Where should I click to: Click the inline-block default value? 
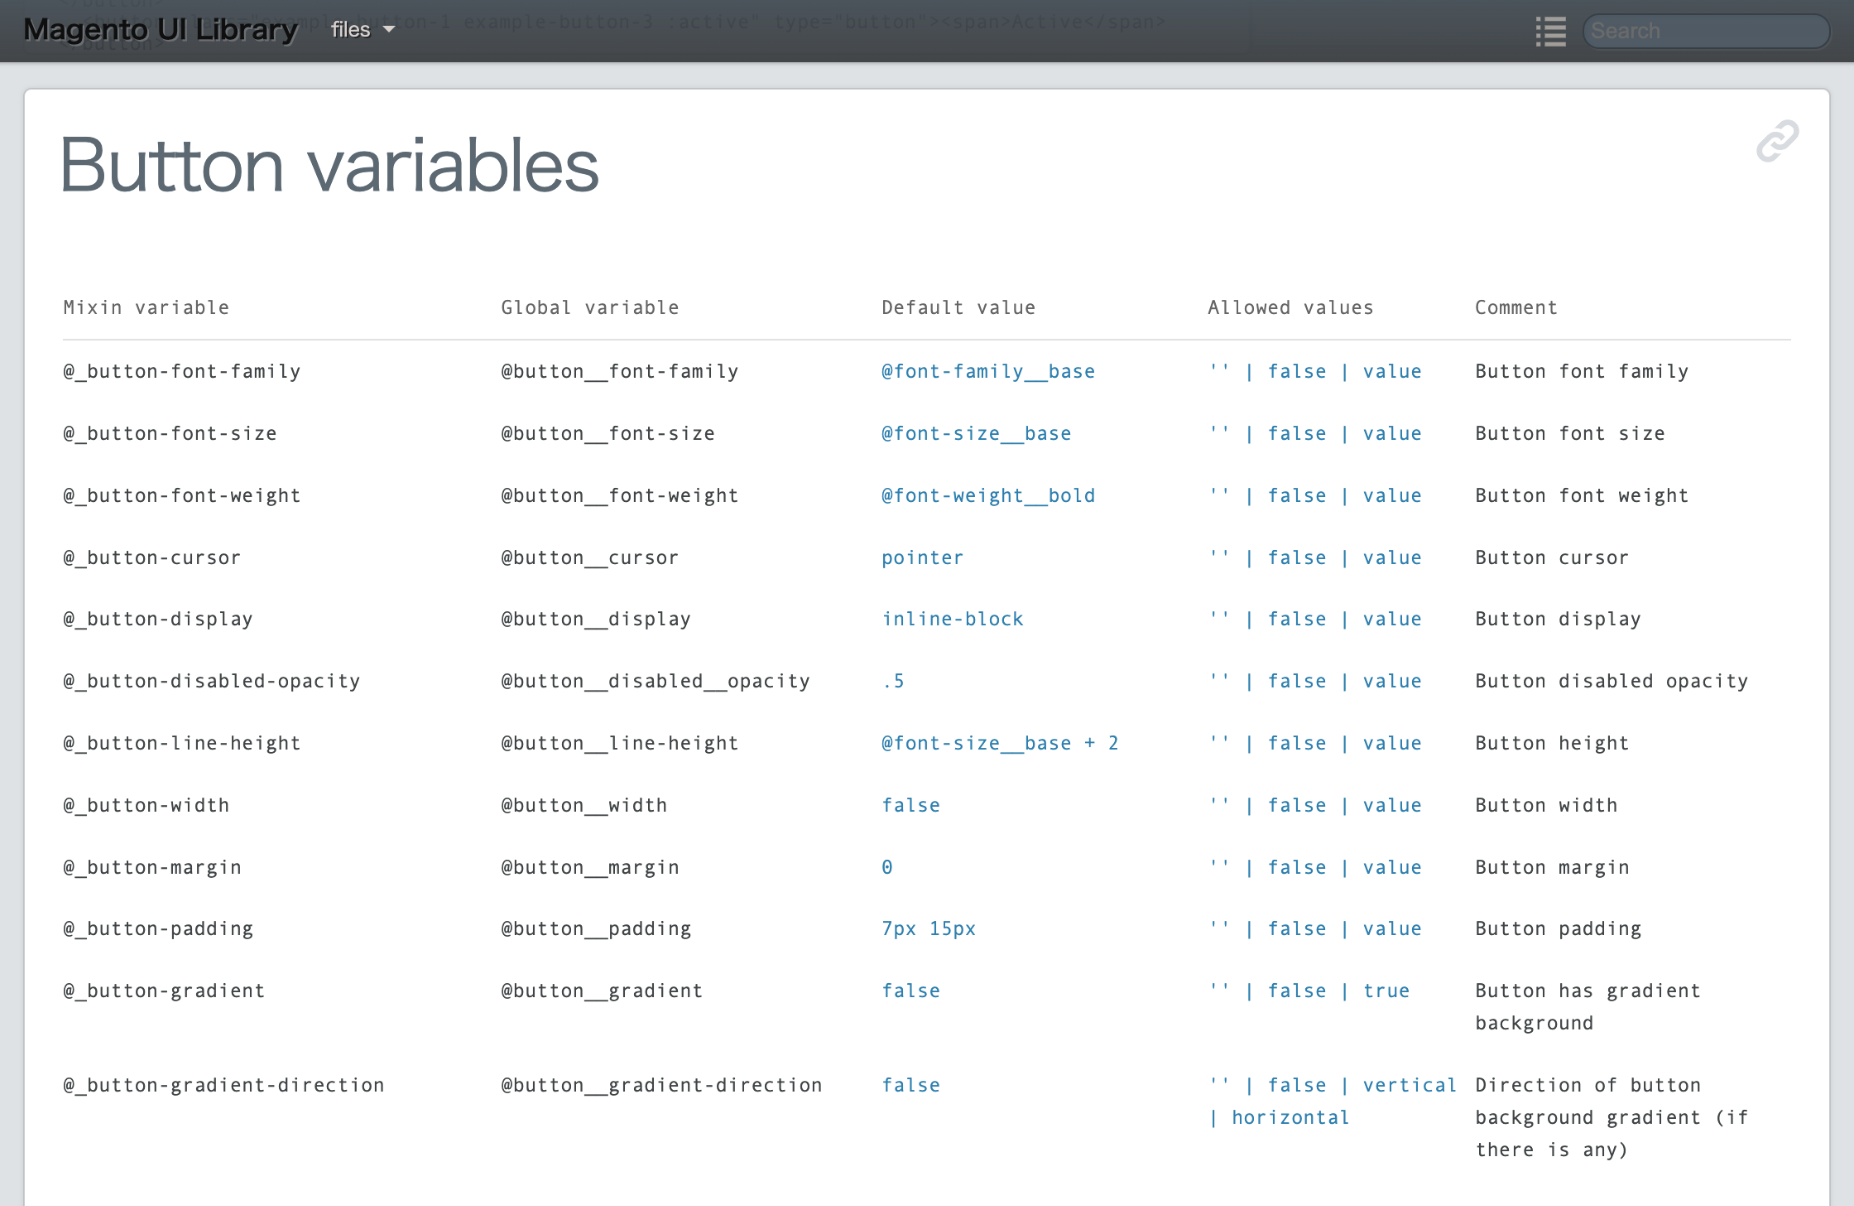[952, 619]
